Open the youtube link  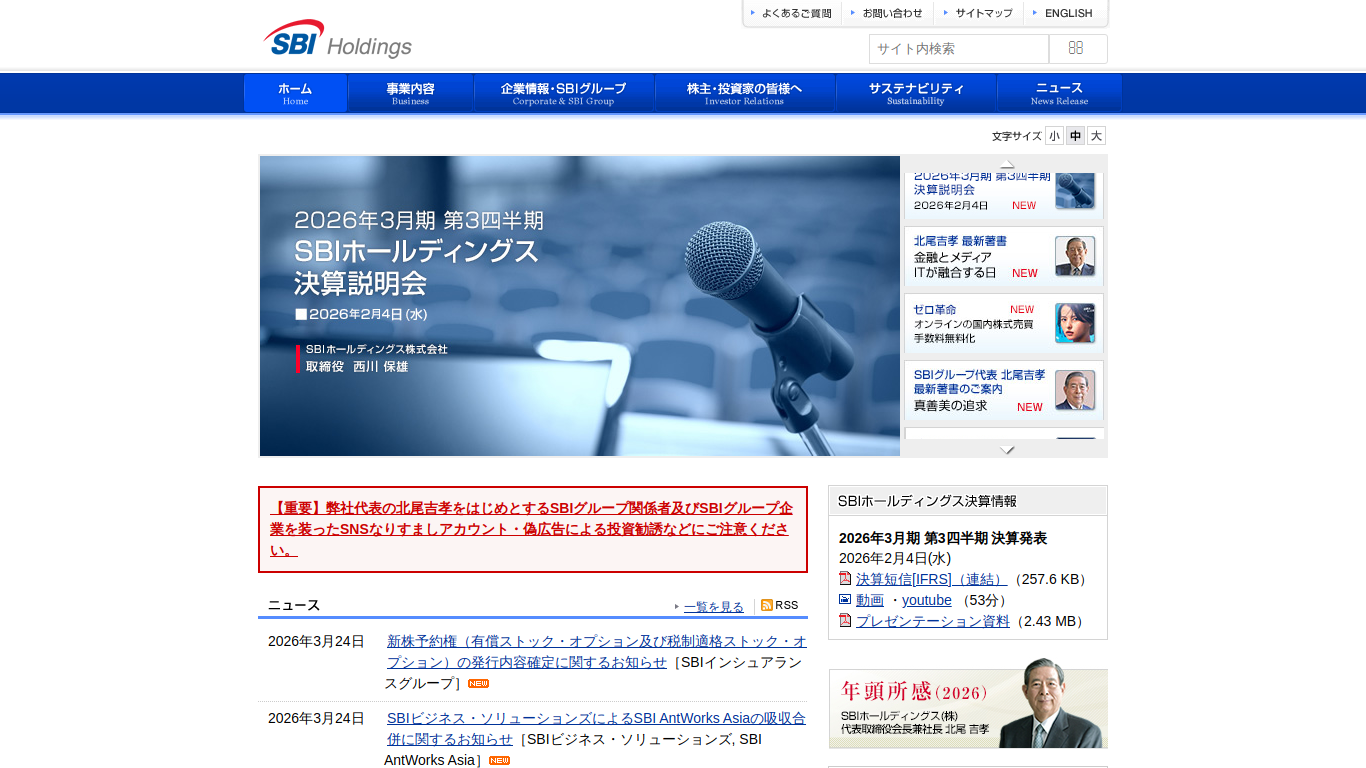(x=927, y=600)
